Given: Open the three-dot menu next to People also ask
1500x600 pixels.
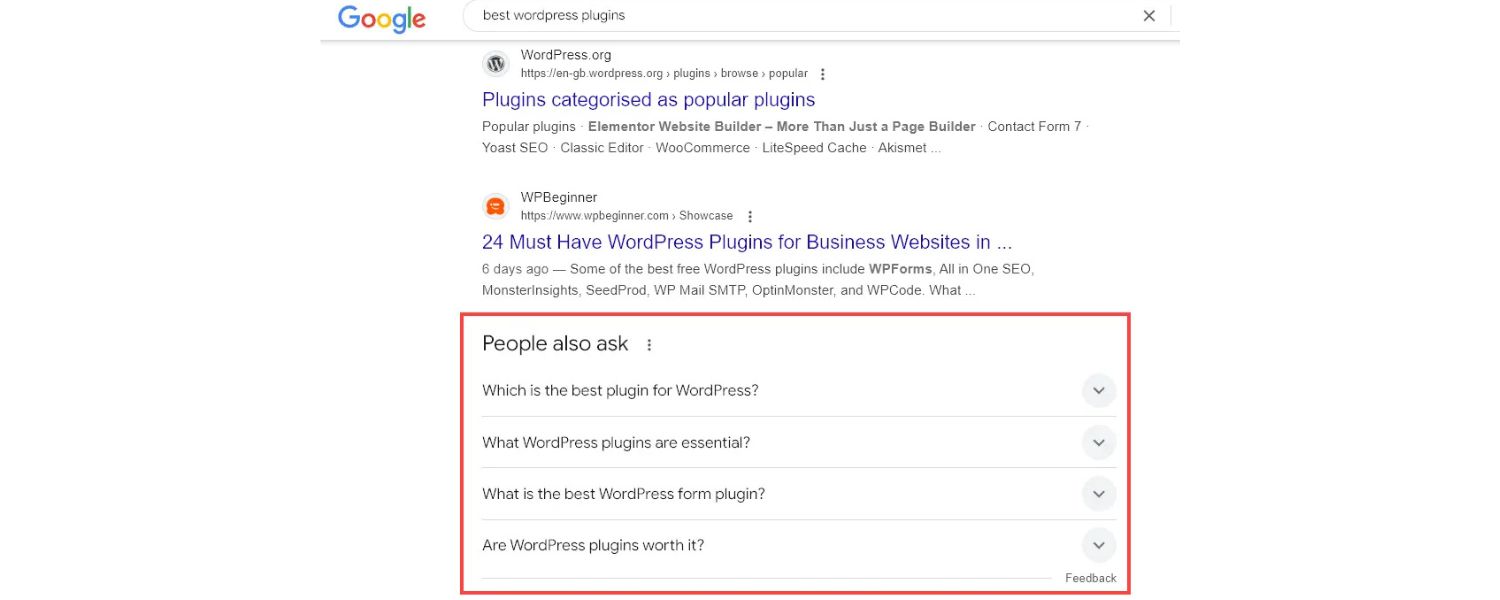Looking at the screenshot, I should [649, 344].
